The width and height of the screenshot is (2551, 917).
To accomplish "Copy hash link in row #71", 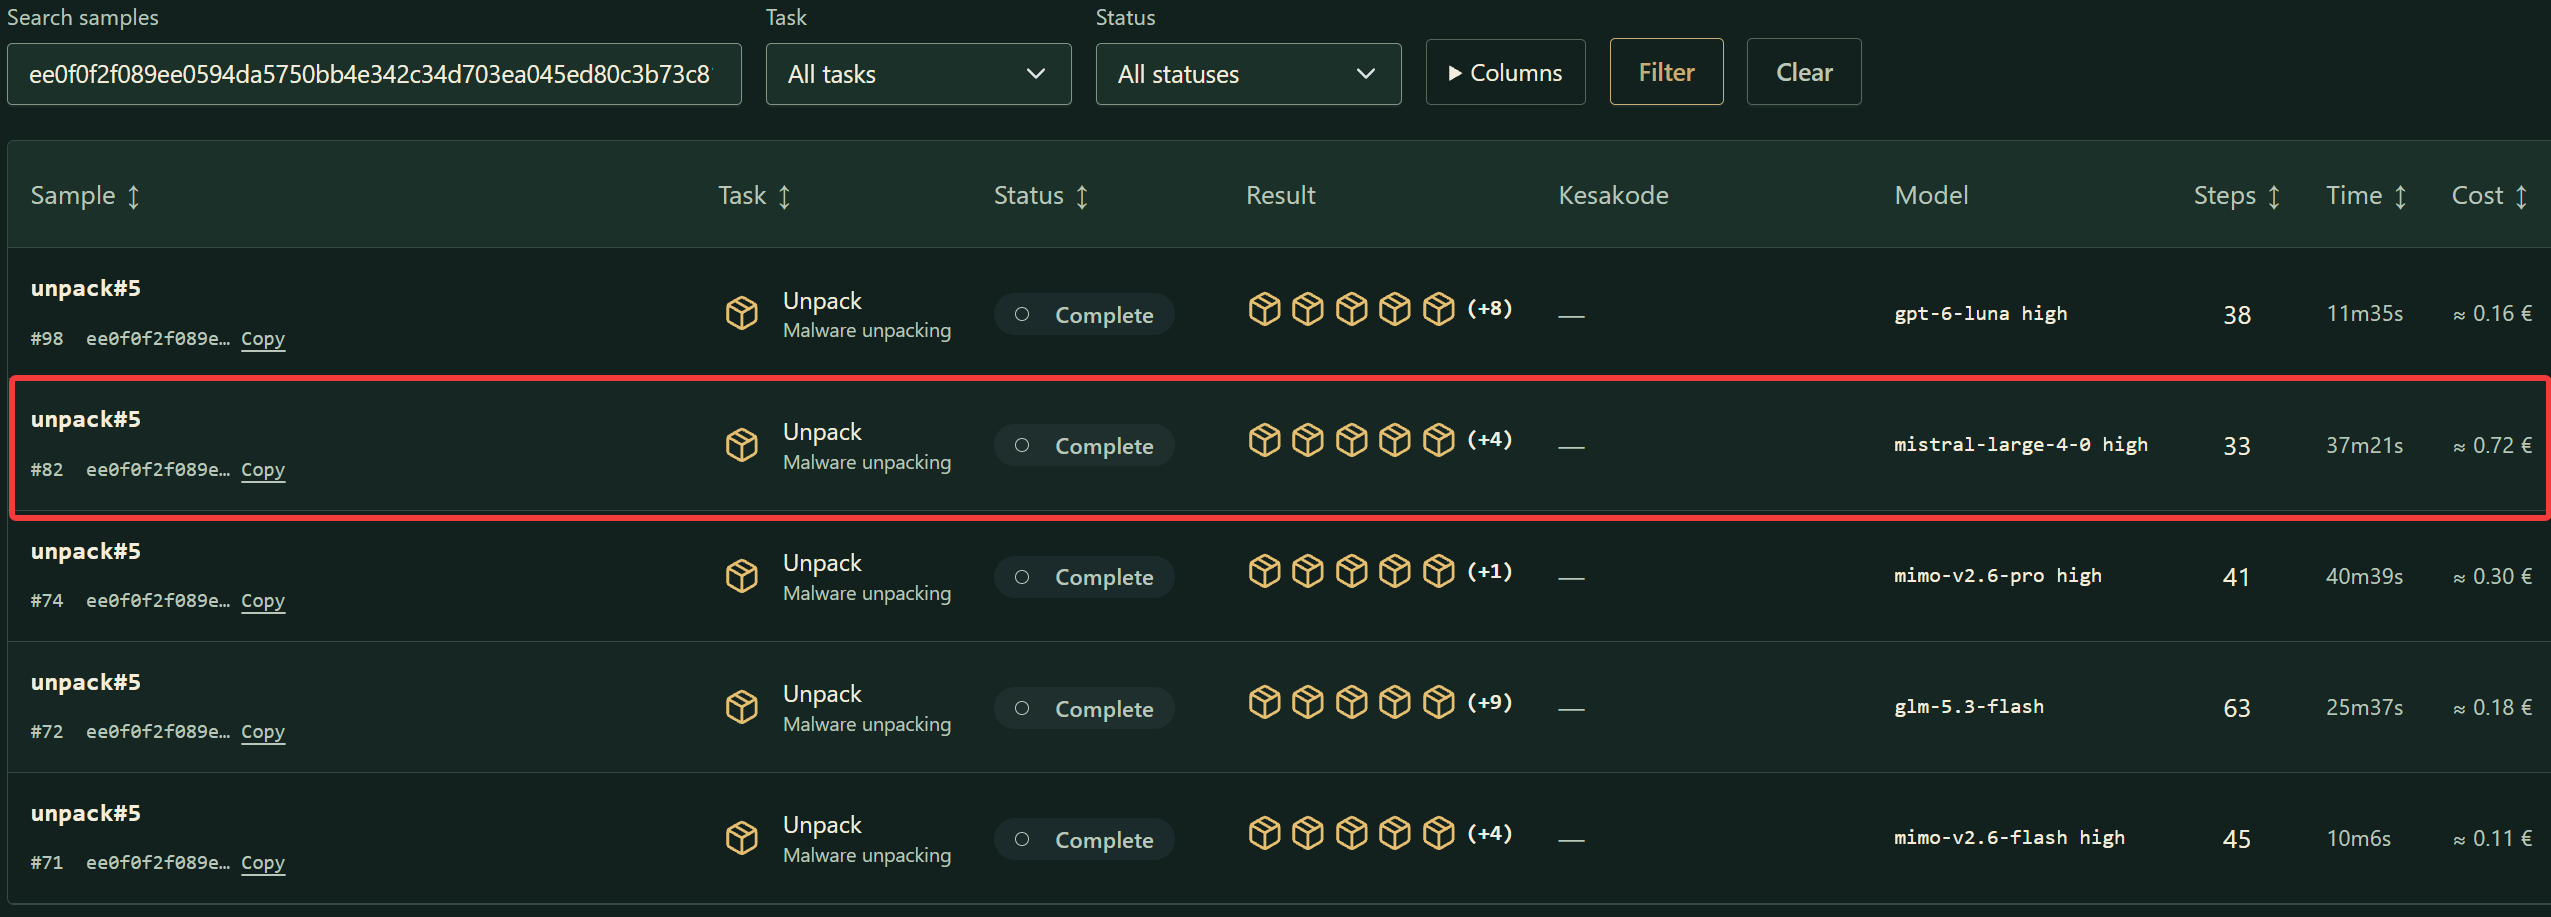I will [263, 863].
